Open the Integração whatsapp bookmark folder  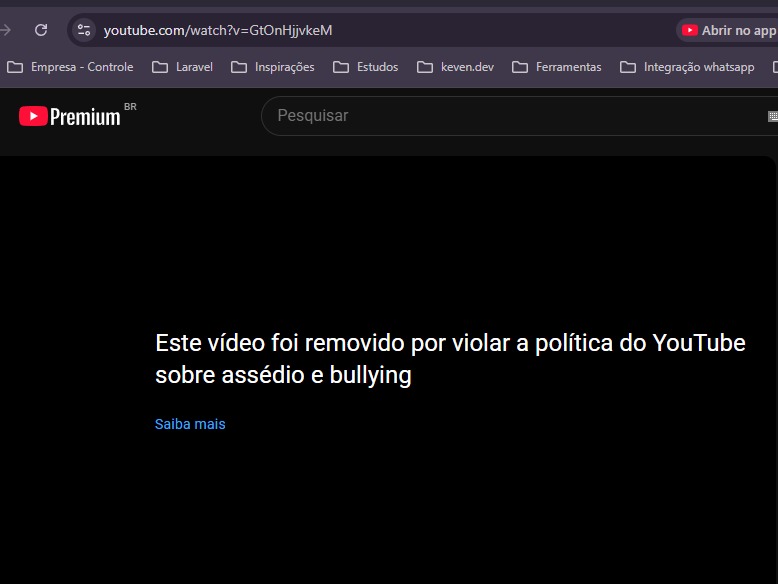click(688, 67)
